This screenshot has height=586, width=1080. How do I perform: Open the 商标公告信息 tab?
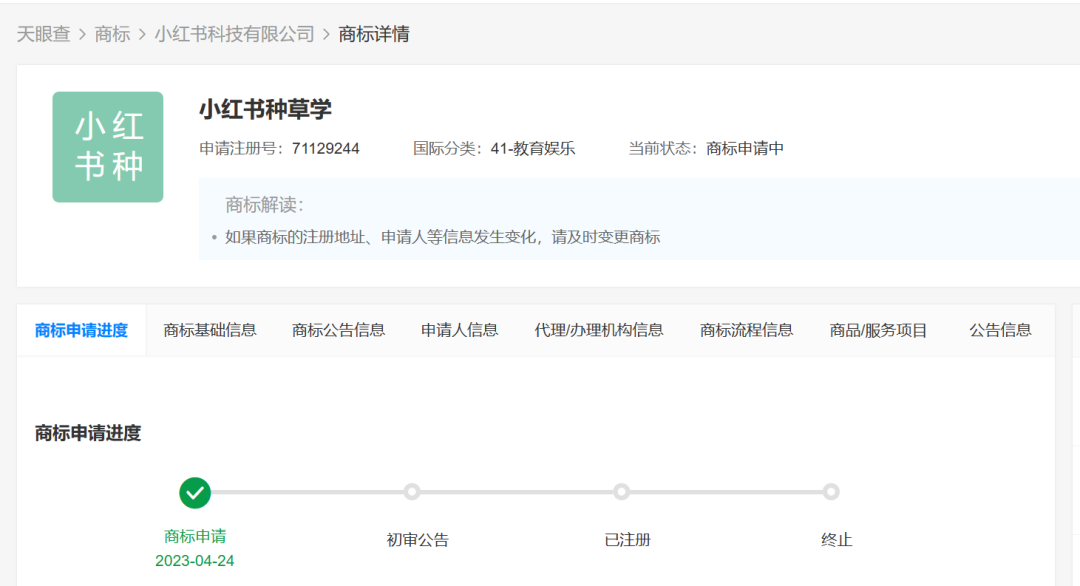338,330
